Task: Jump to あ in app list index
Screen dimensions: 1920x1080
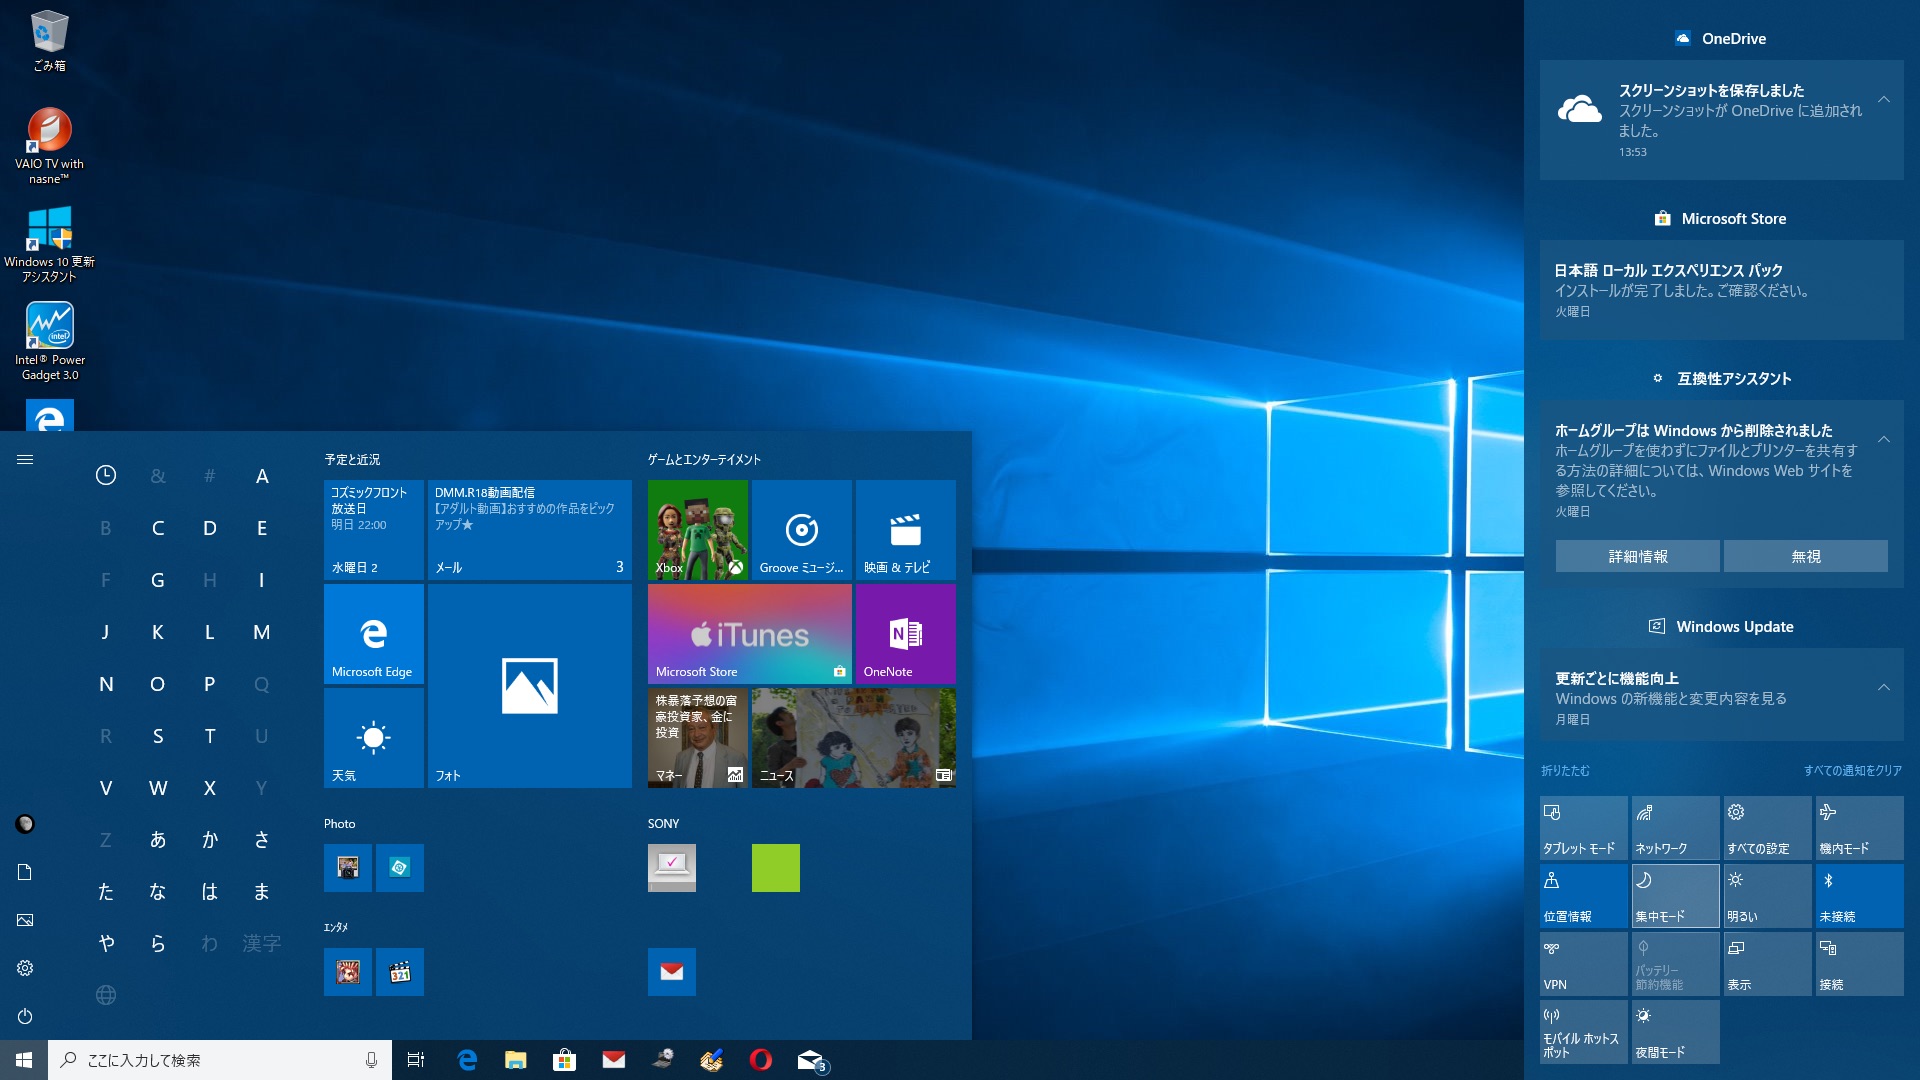Action: [158, 840]
